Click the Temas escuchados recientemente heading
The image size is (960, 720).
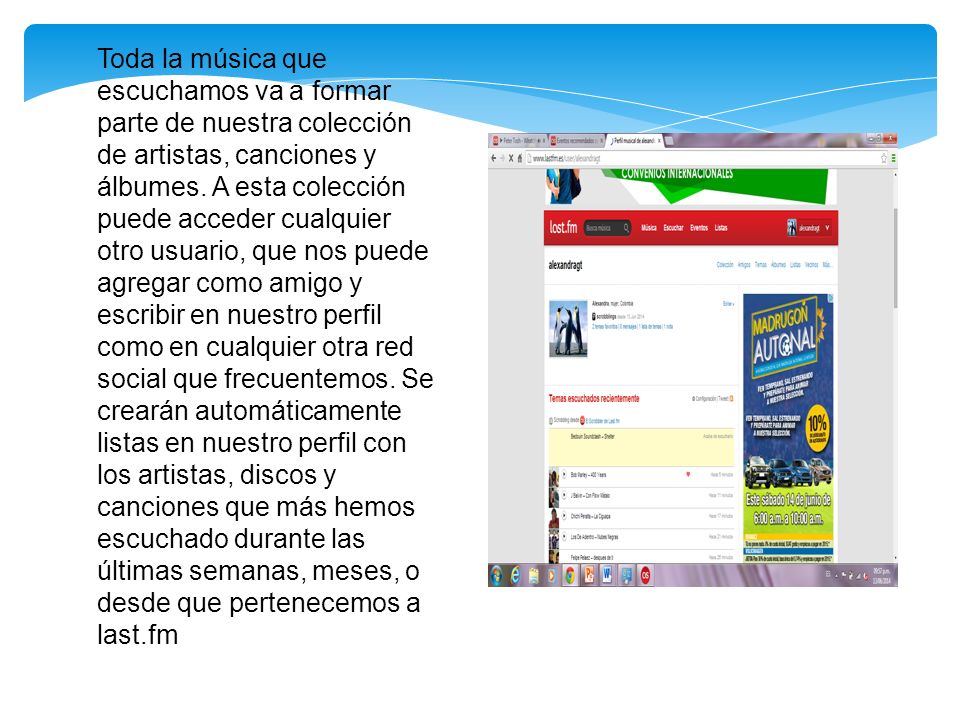click(593, 399)
